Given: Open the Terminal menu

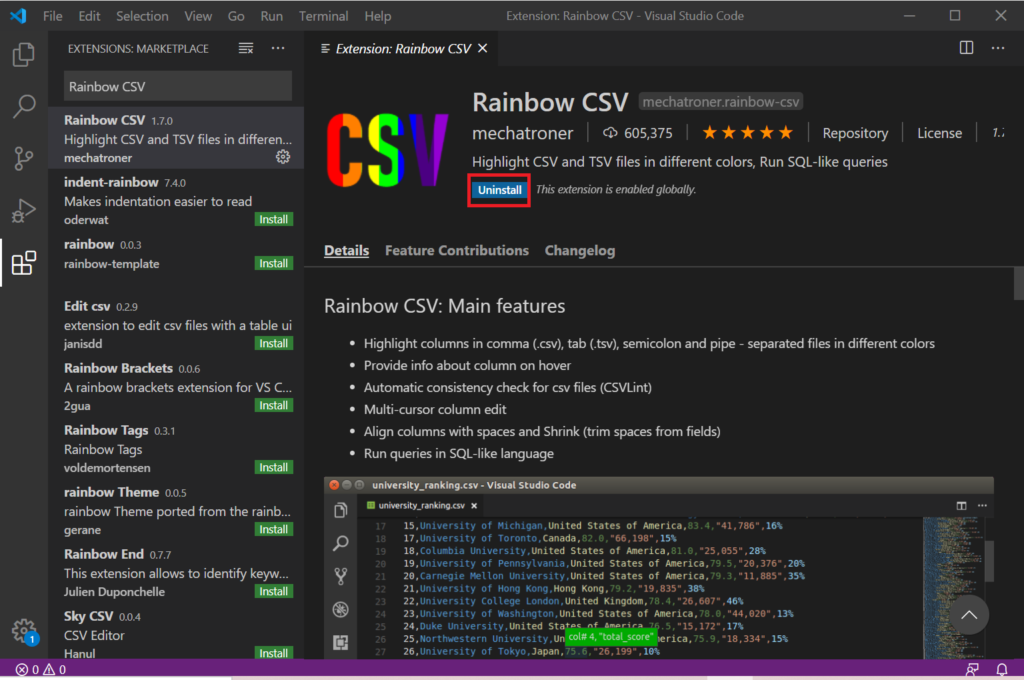Looking at the screenshot, I should click(323, 16).
